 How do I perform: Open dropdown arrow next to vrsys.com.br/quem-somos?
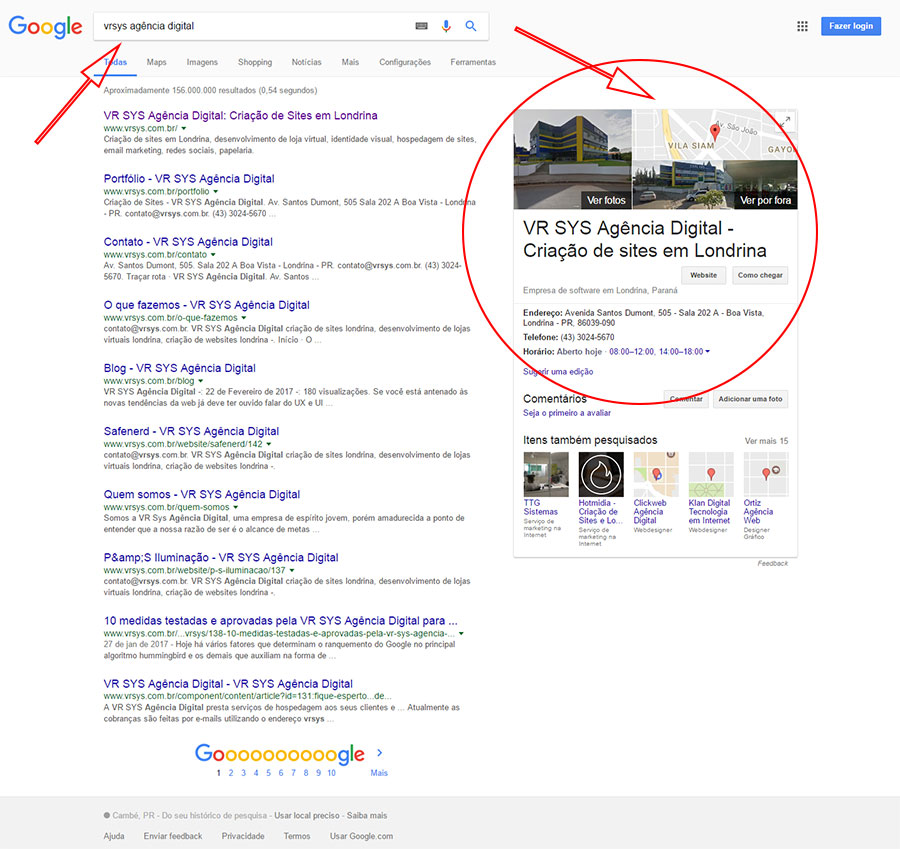(235, 507)
